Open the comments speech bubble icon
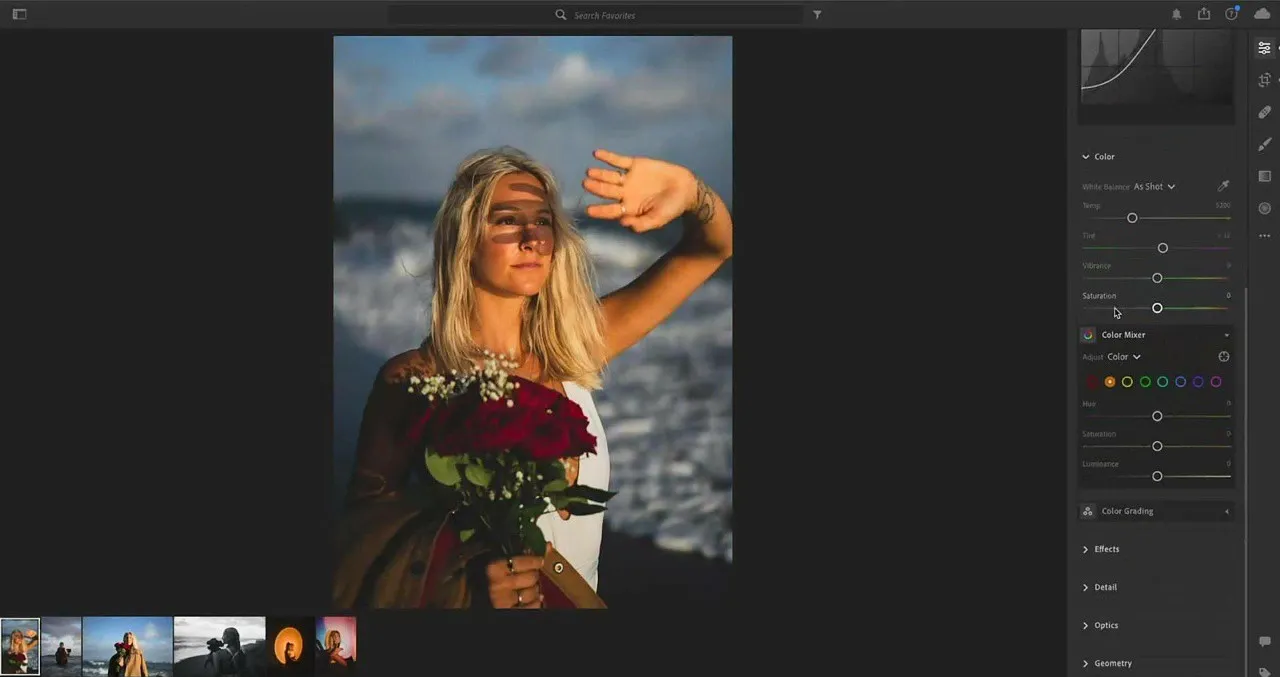 click(x=1264, y=641)
